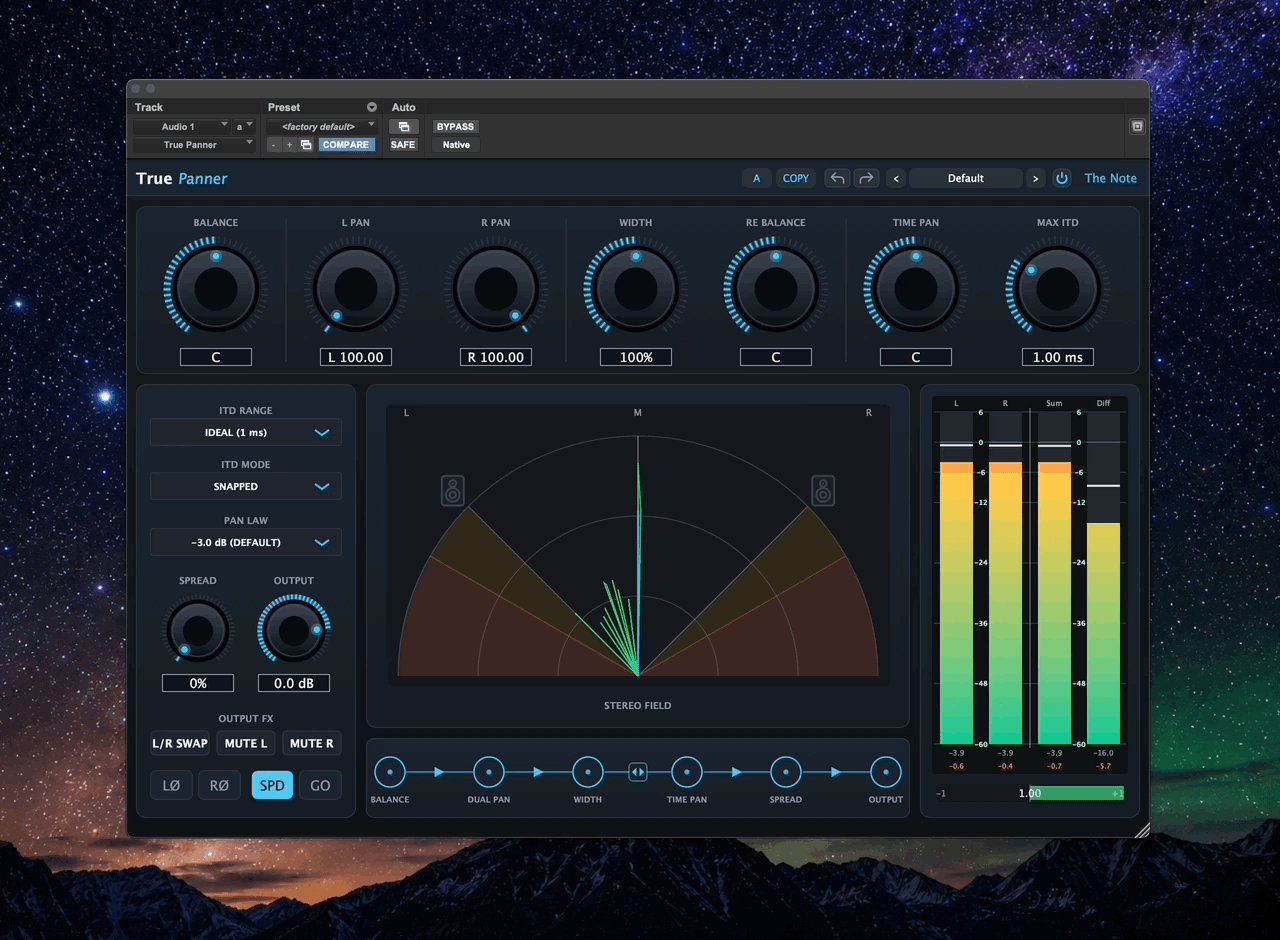The image size is (1280, 940).
Task: Select the A state button
Action: pos(756,178)
